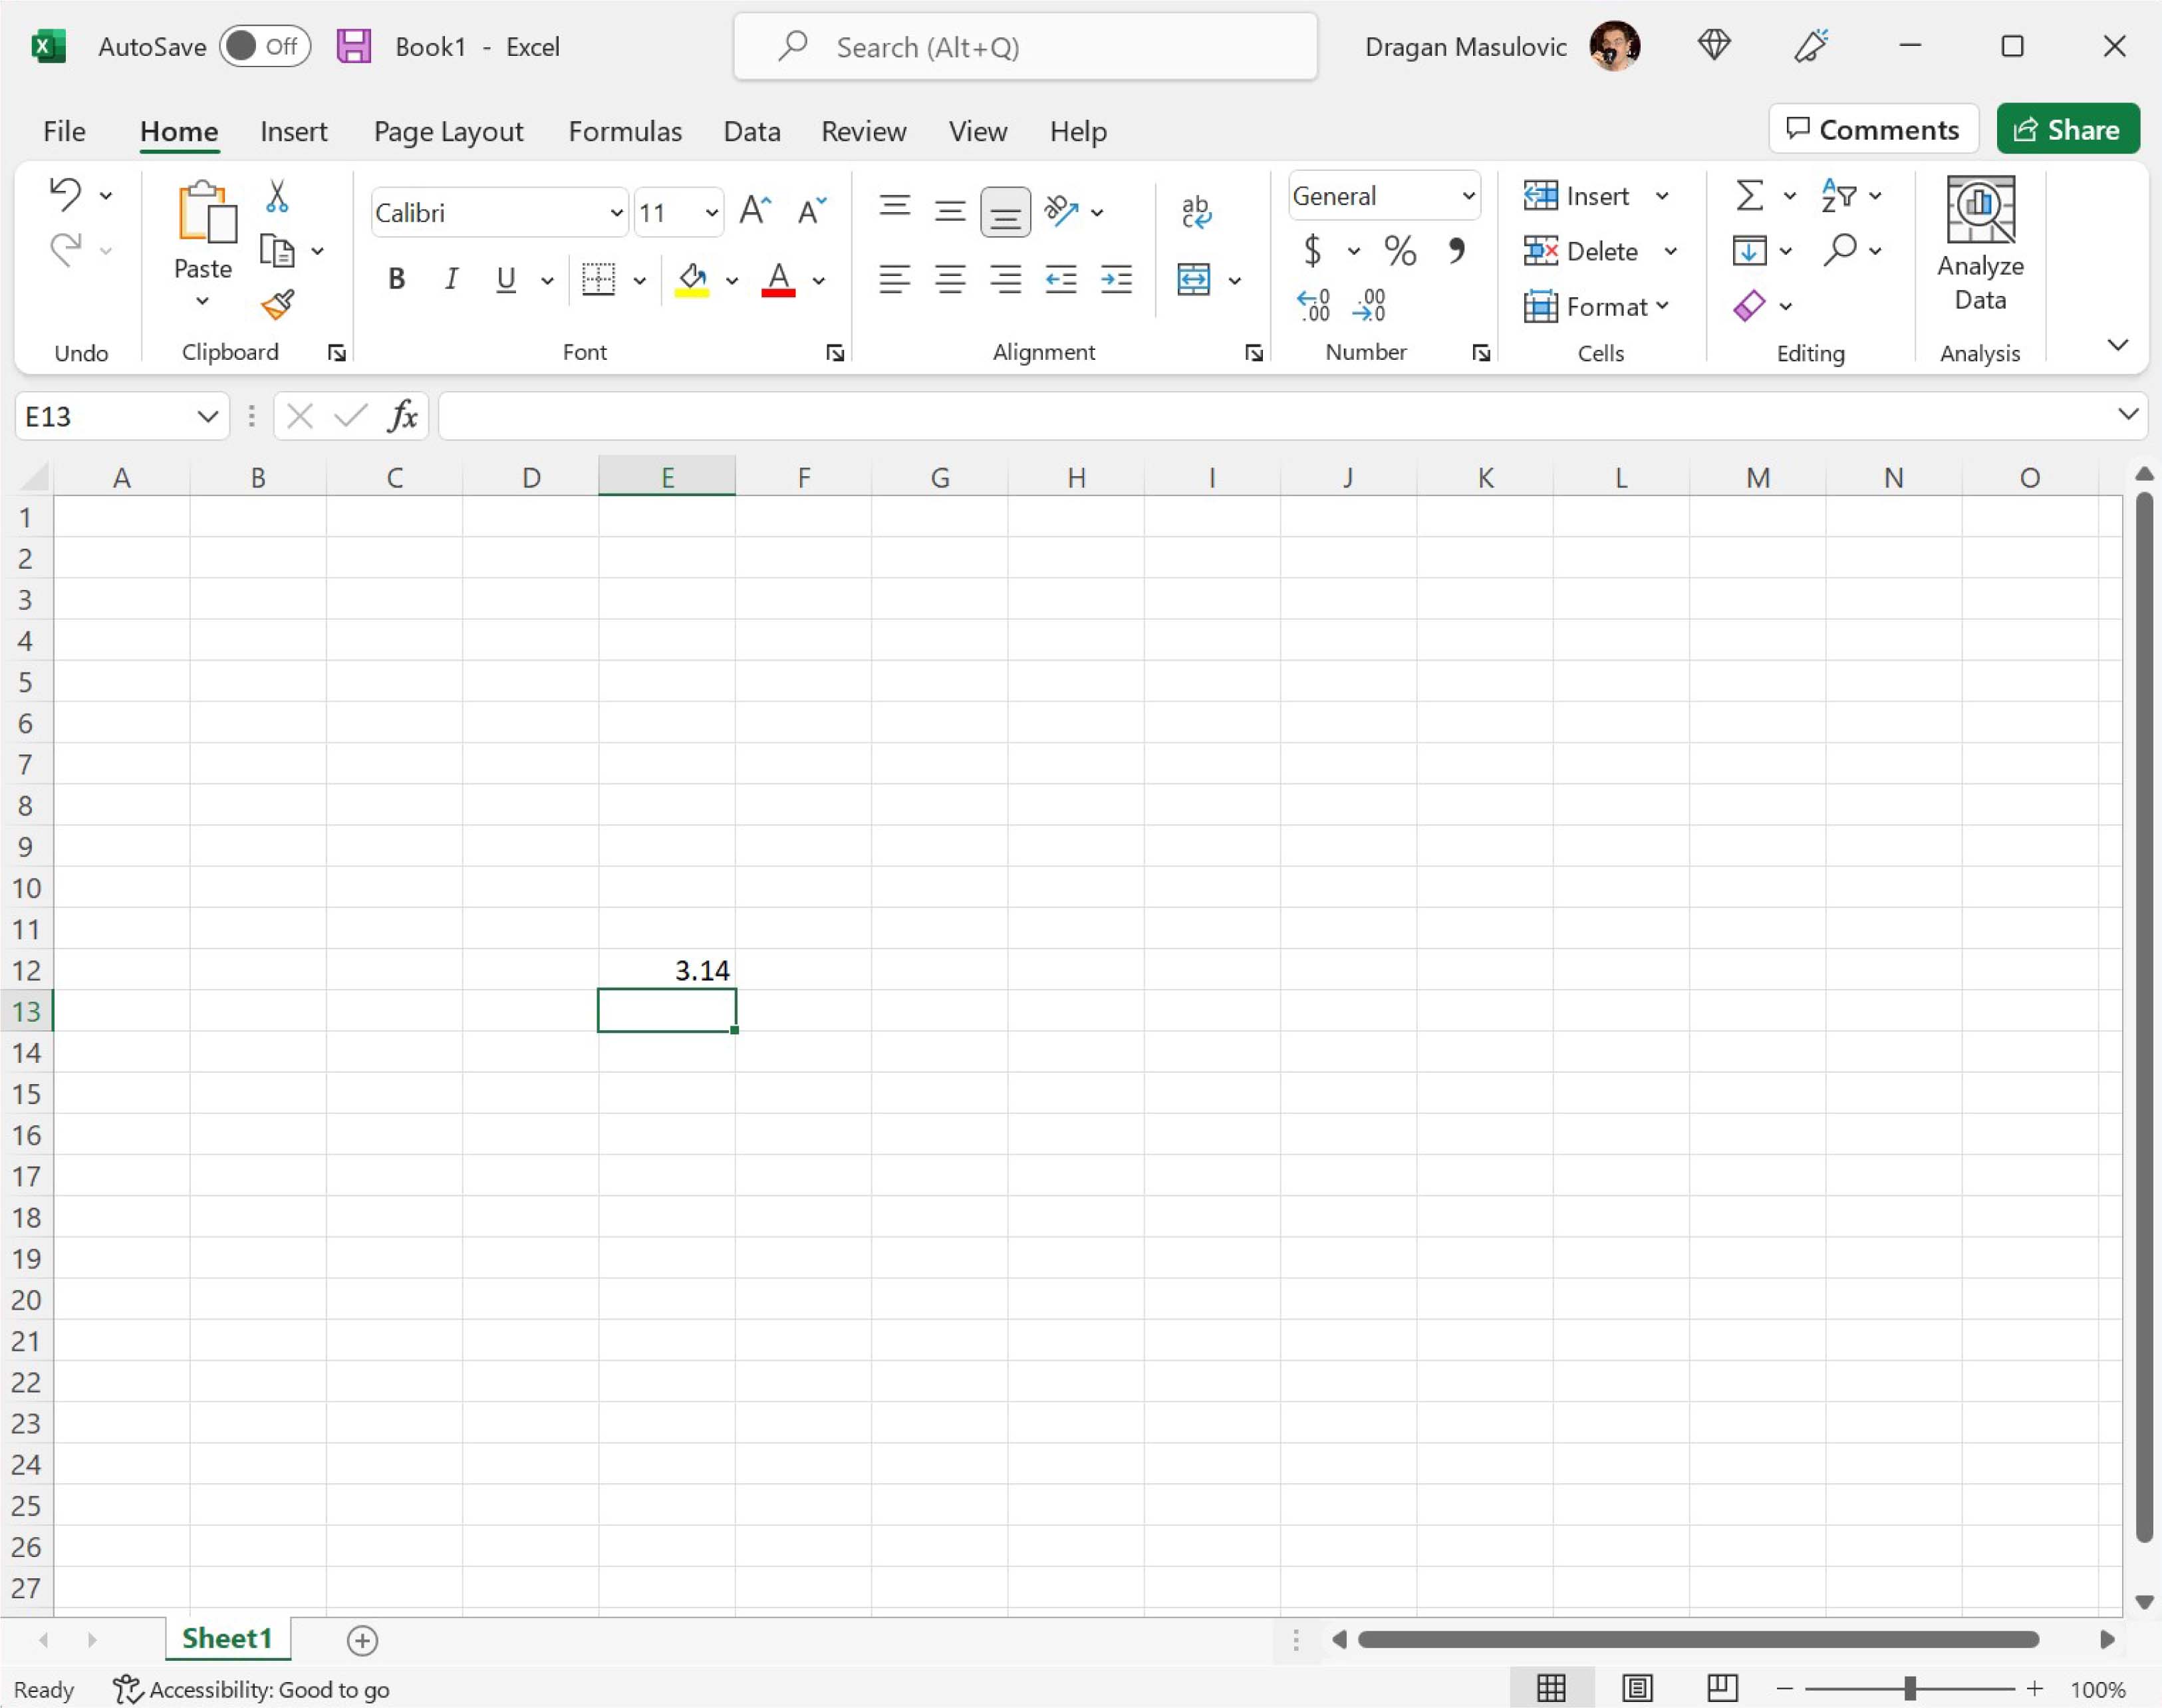The image size is (2162, 1708).
Task: Click the Insert Function fx icon
Action: point(402,415)
